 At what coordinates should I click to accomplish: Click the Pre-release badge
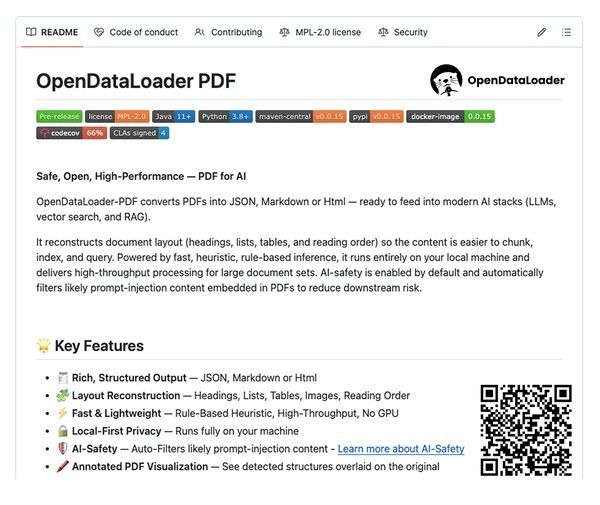59,116
